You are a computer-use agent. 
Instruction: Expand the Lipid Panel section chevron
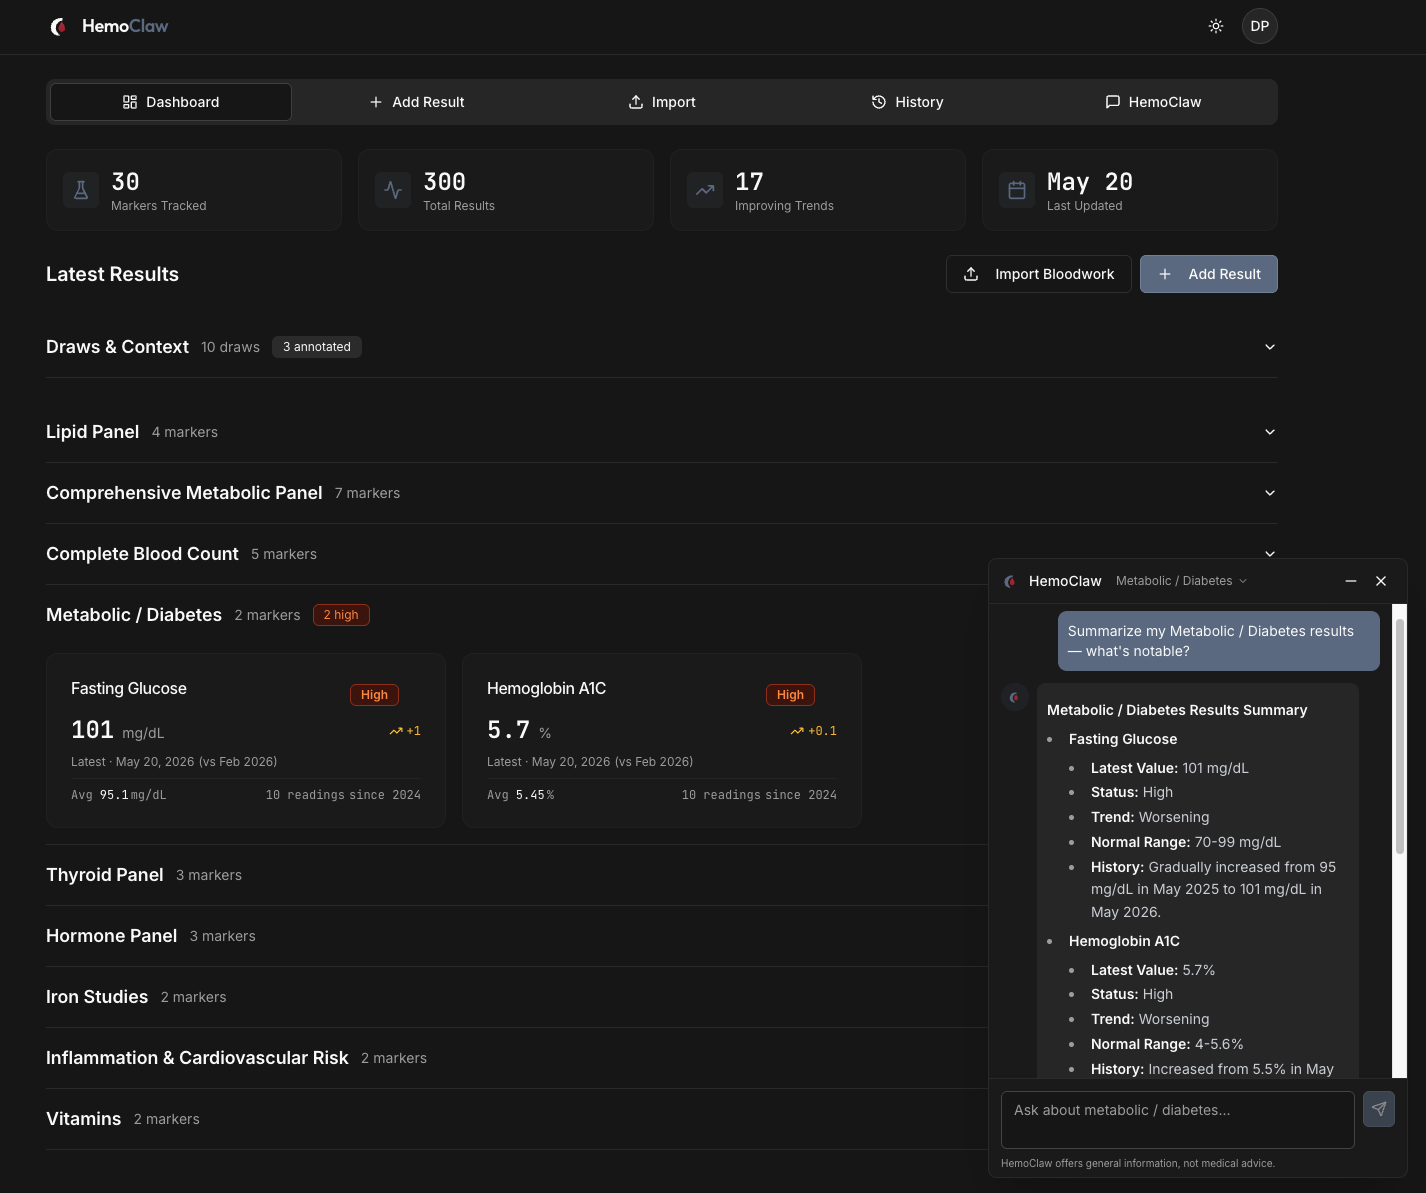(1270, 432)
